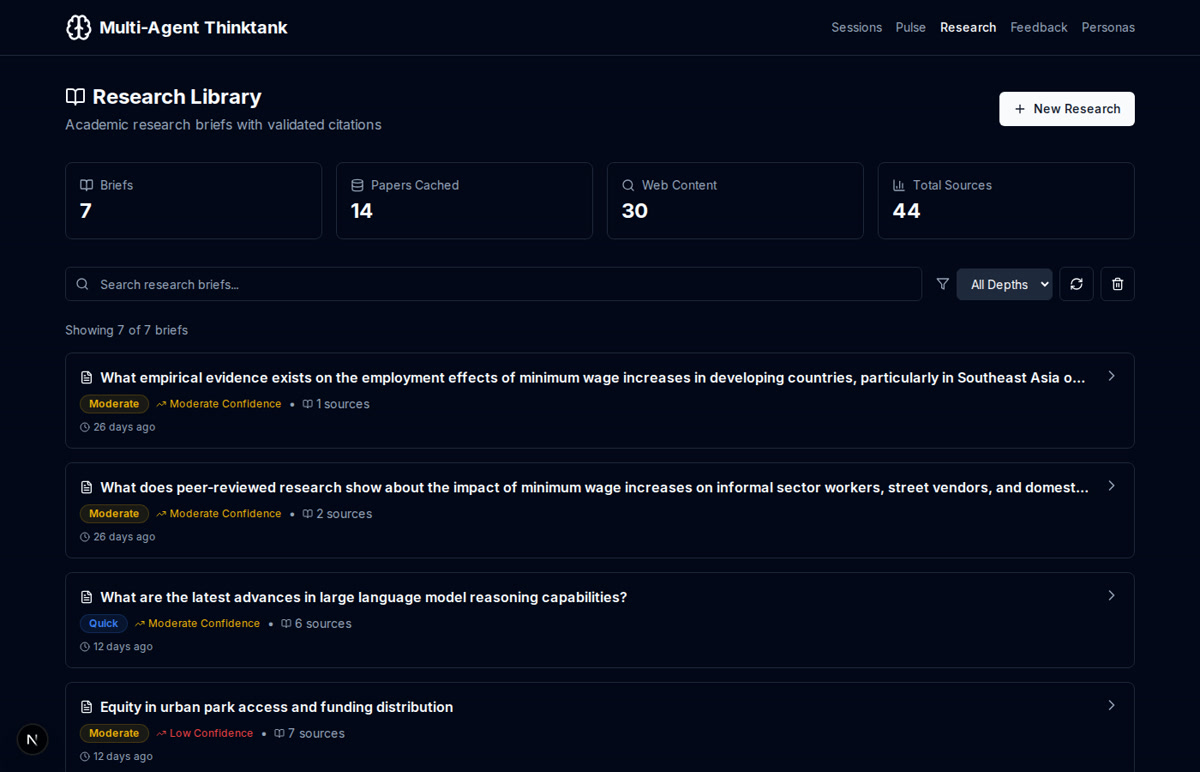The height and width of the screenshot is (772, 1200).
Task: Toggle the Moderate depth badge on the first brief
Action: [114, 403]
